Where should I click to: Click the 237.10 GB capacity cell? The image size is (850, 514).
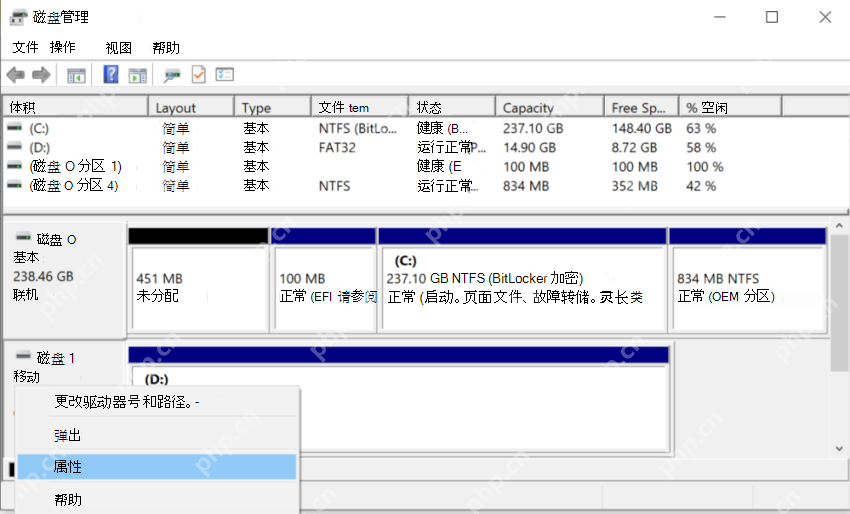pos(533,128)
